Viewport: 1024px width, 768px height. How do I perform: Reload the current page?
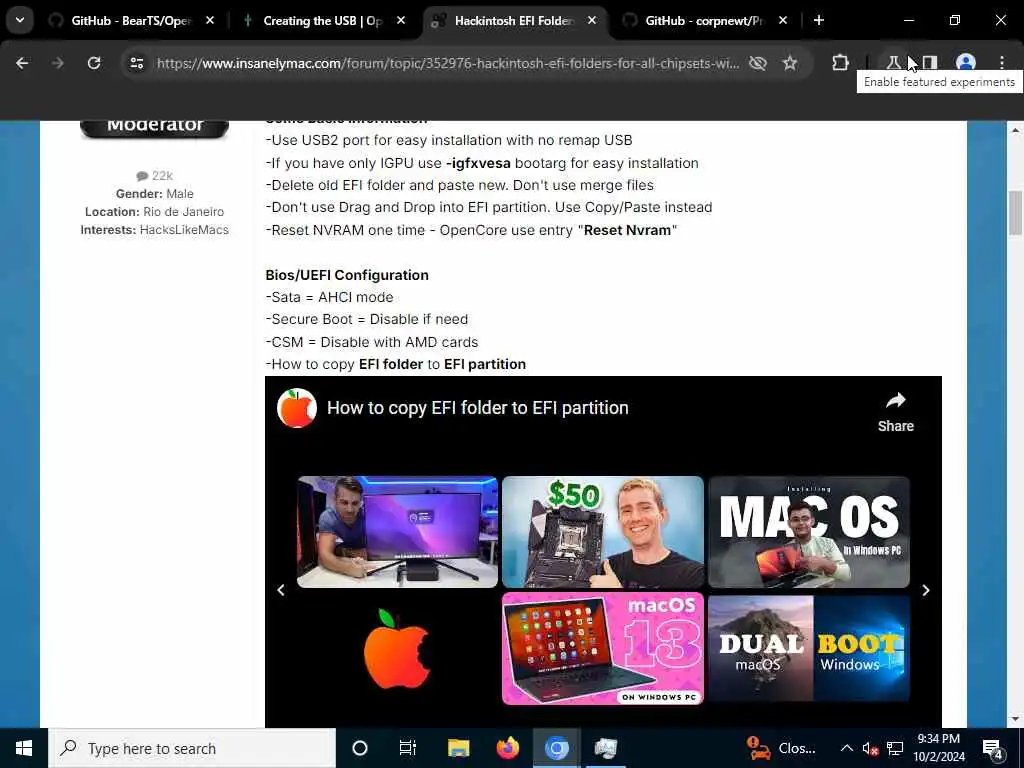[x=94, y=63]
